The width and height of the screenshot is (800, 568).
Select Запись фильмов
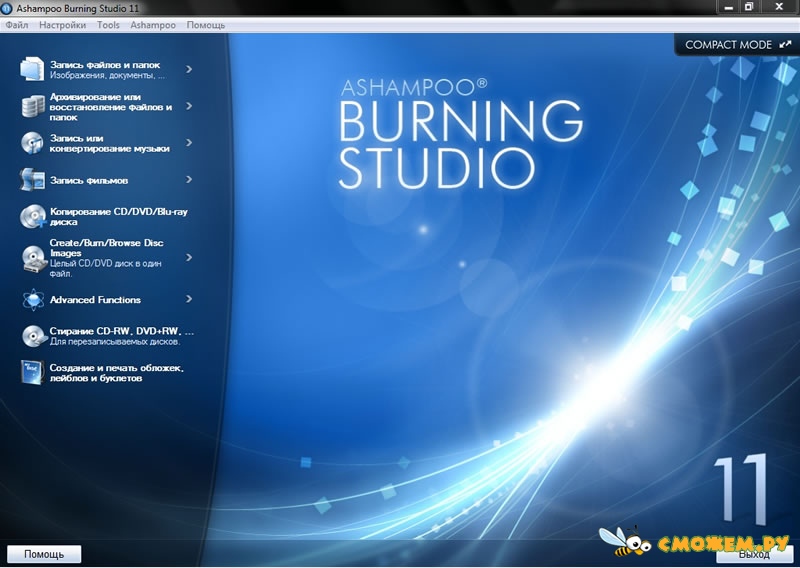pos(89,180)
